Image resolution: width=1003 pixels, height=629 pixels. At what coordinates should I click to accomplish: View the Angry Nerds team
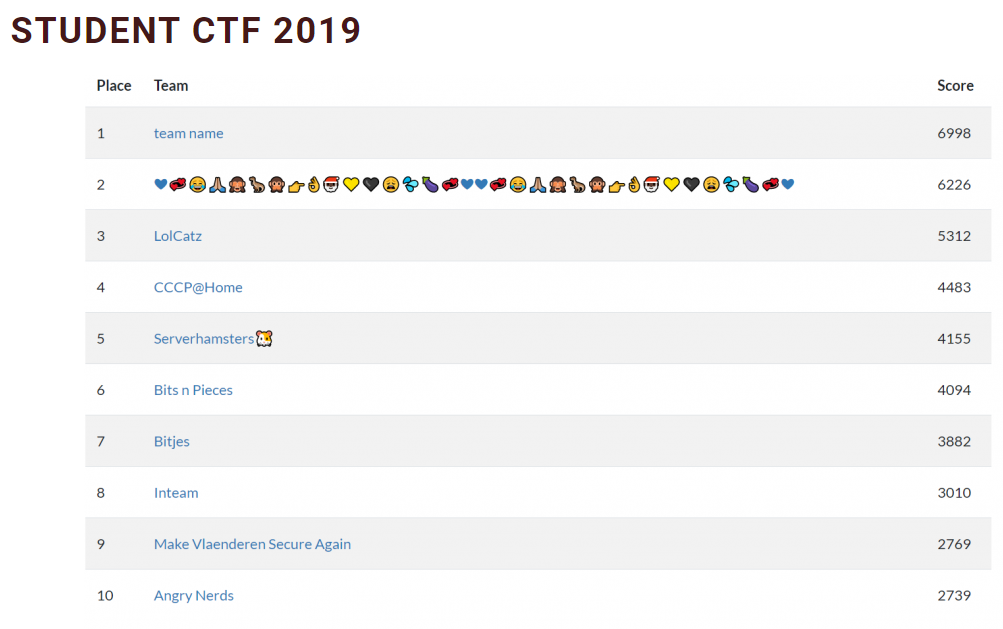click(193, 596)
